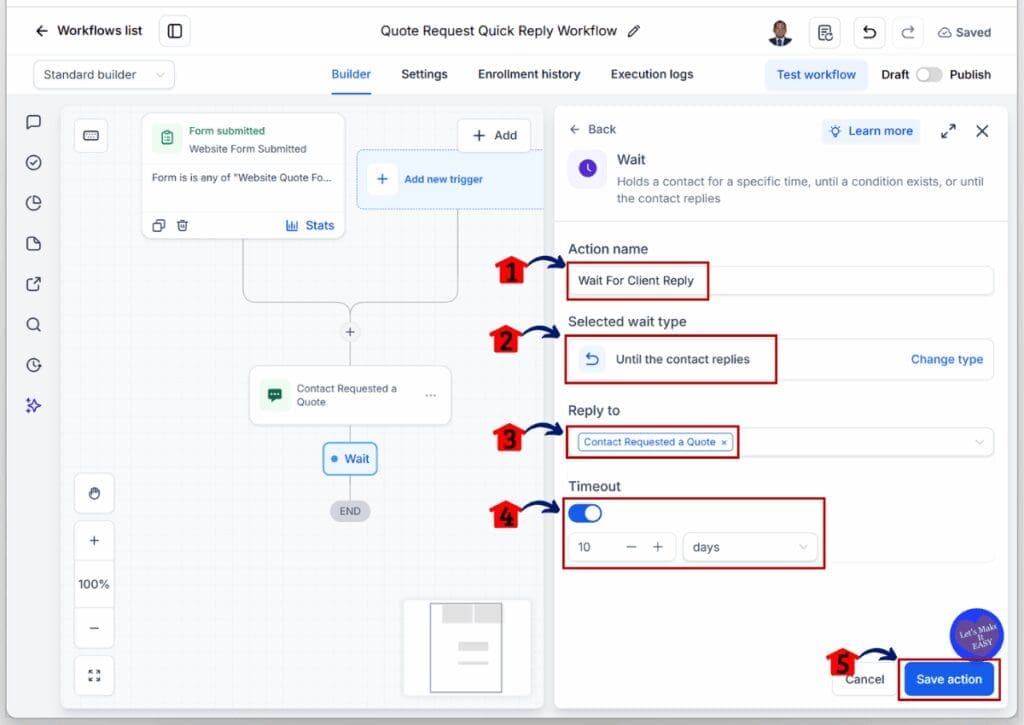1024x725 pixels.
Task: Duplicate the Form submitted trigger
Action: [x=159, y=225]
